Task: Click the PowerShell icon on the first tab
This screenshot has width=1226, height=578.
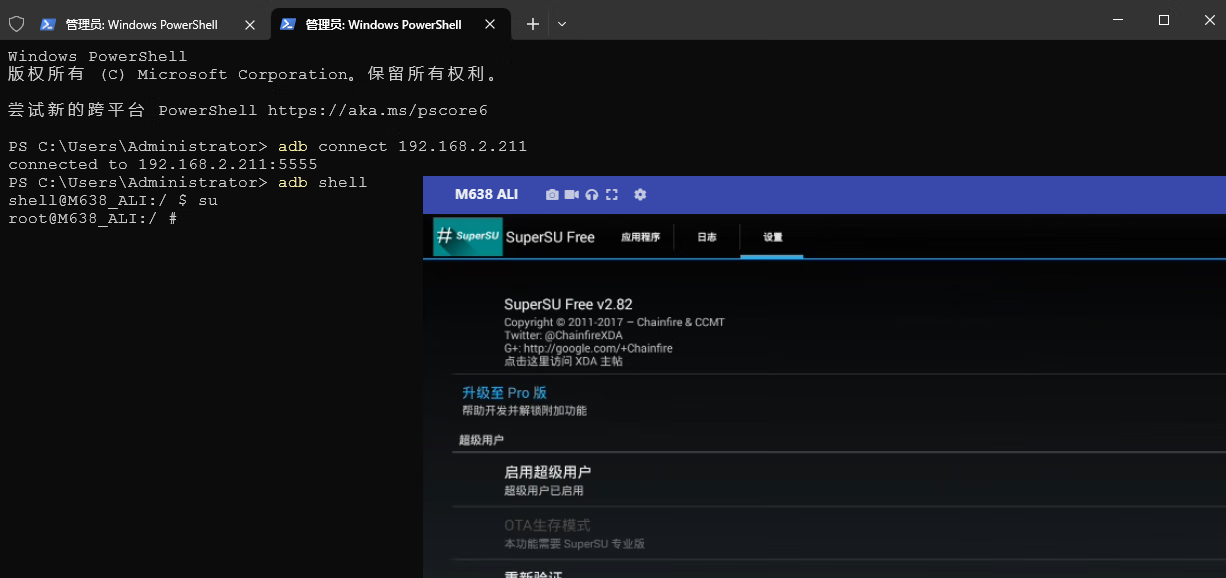Action: (x=47, y=24)
